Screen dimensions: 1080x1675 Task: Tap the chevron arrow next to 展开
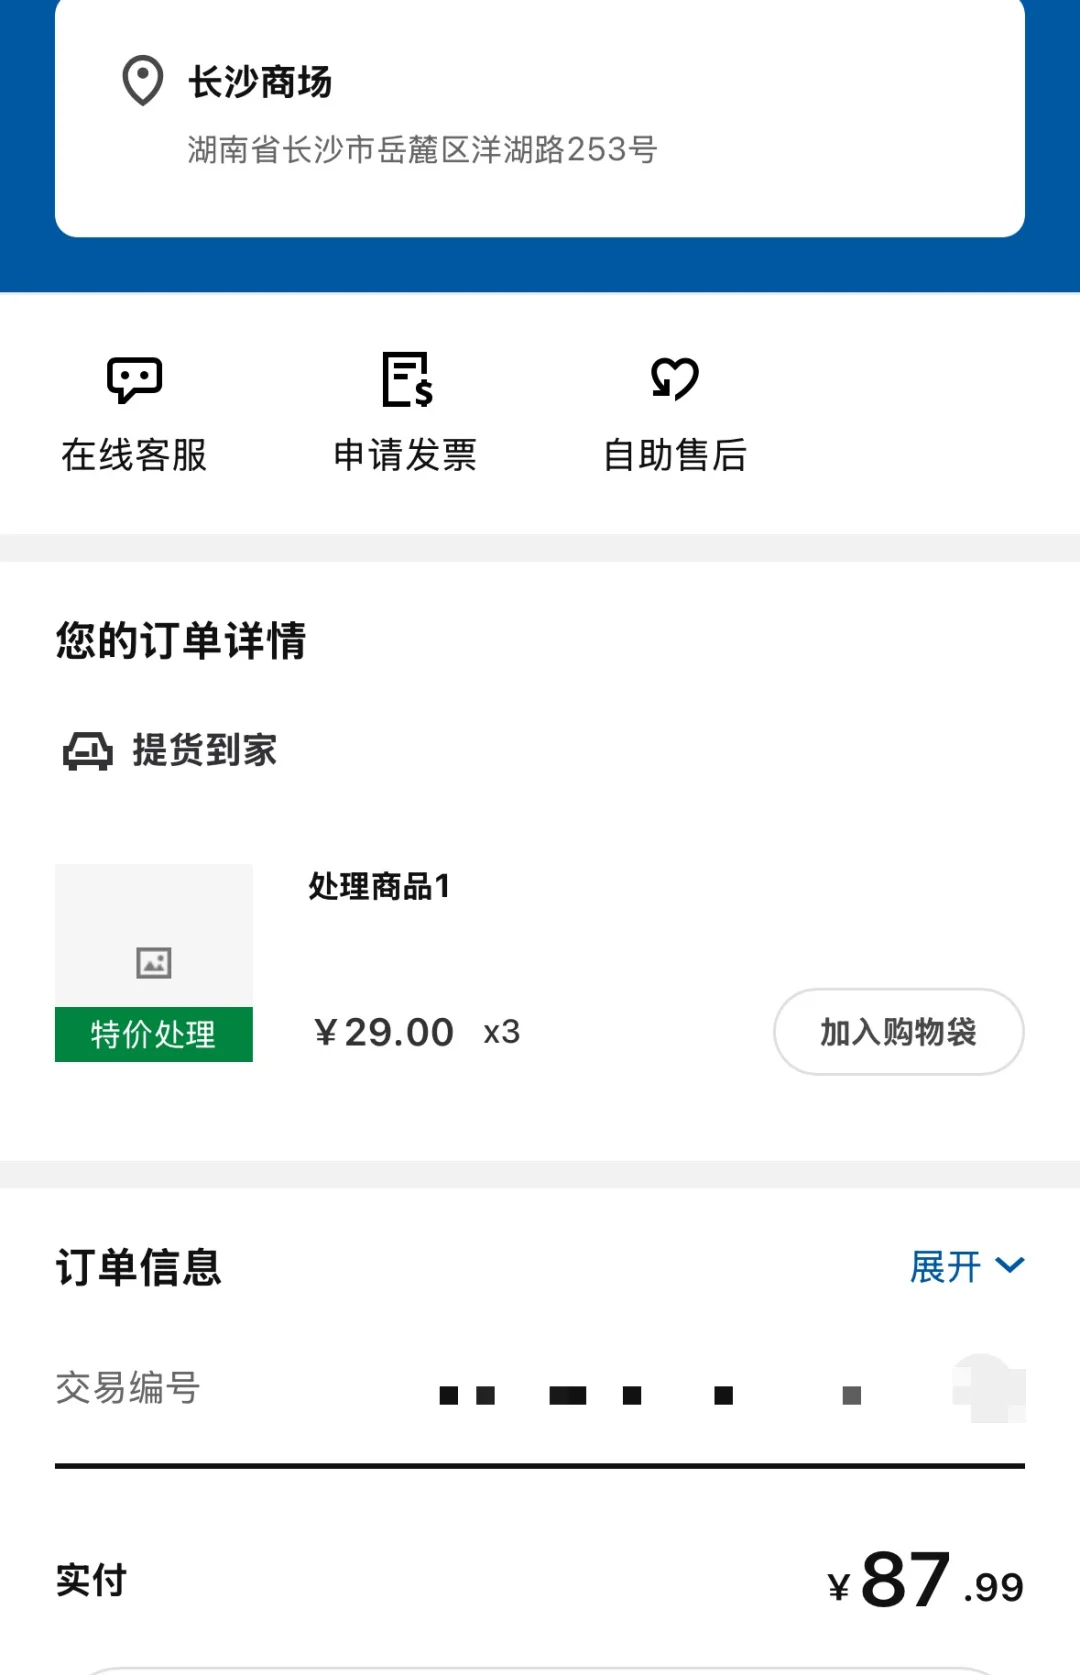tap(1010, 1266)
